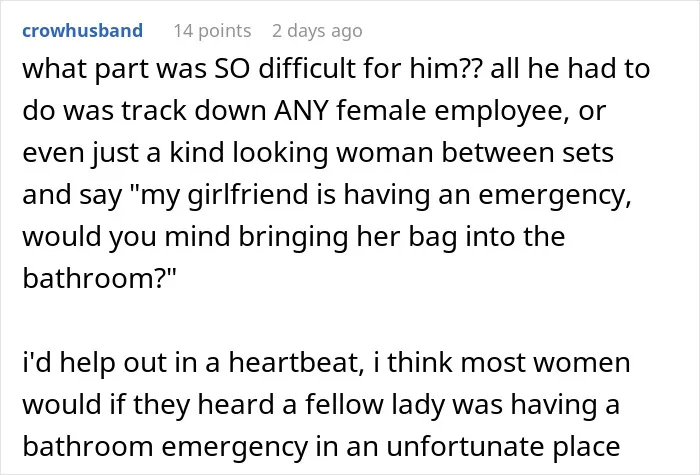Click the phrase fellow lady
The image size is (700, 475).
click(x=375, y=406)
